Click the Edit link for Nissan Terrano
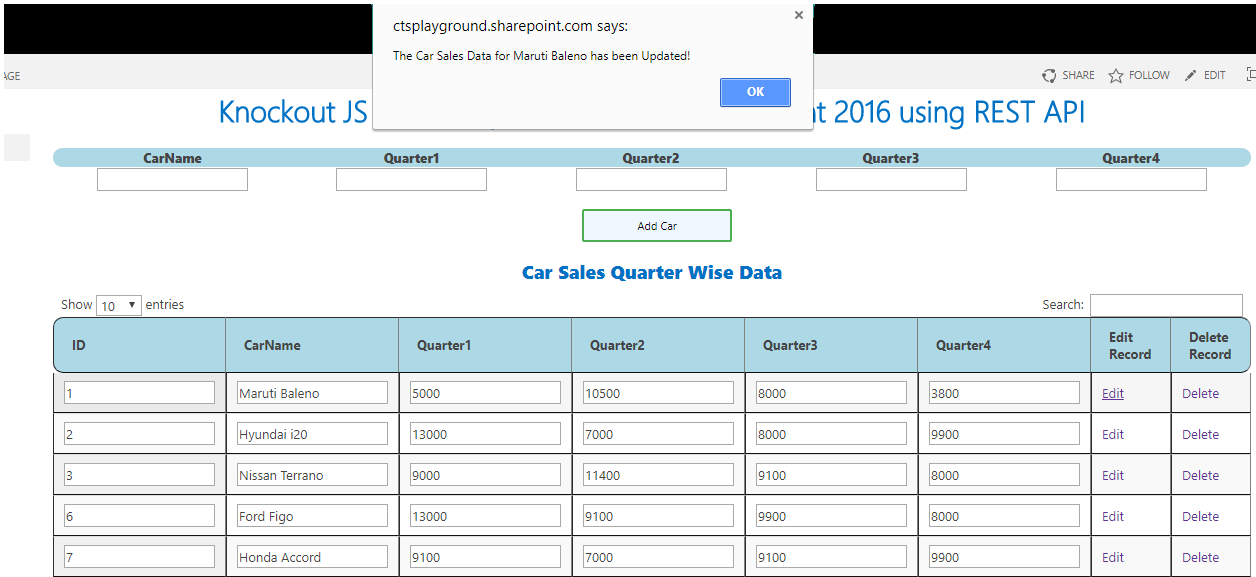This screenshot has width=1256, height=577. (1113, 475)
